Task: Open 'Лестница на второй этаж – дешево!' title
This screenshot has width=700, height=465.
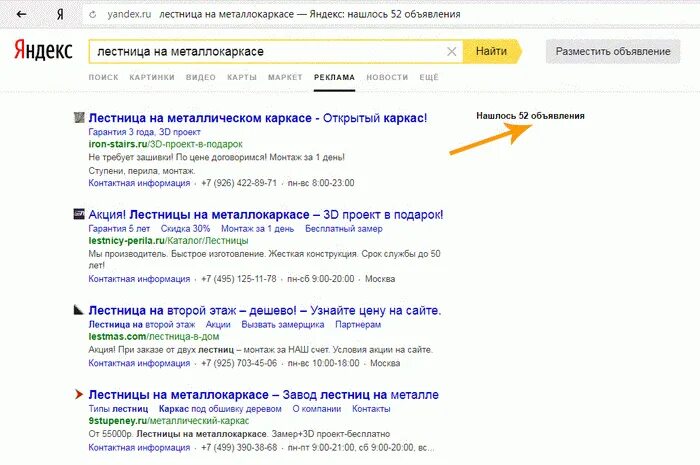Action: point(265,311)
